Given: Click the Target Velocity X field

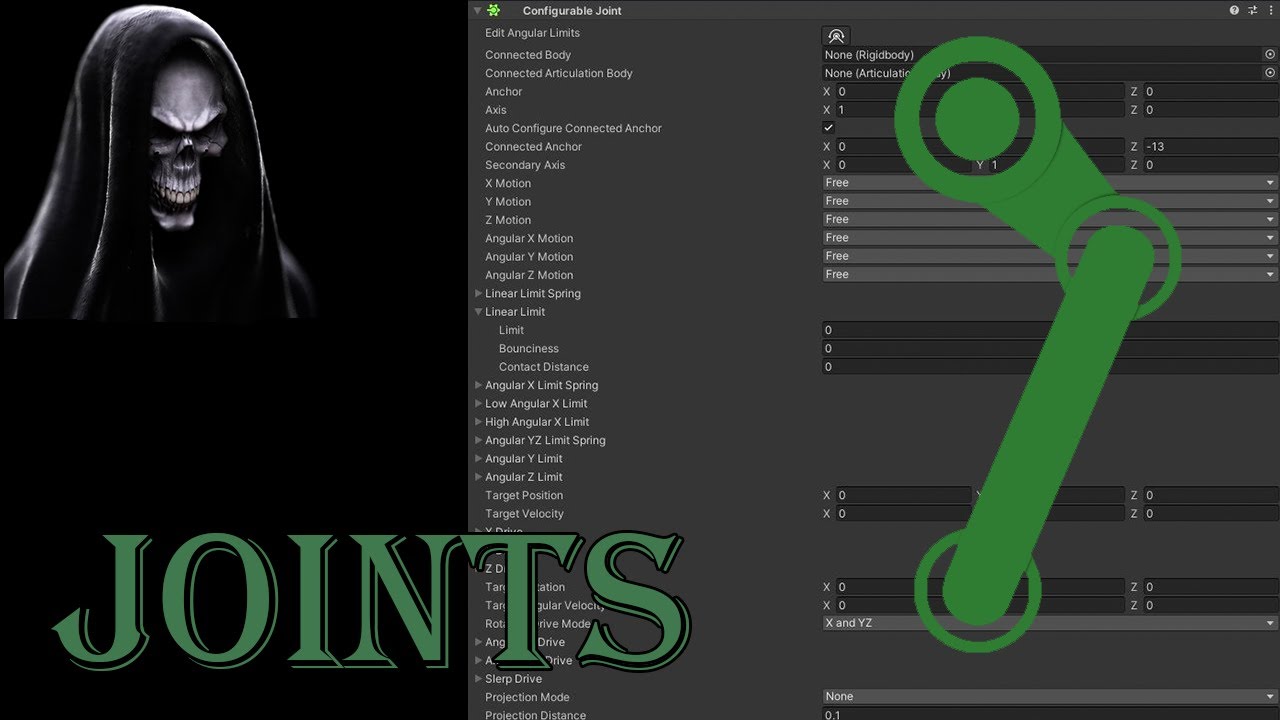Looking at the screenshot, I should coord(903,513).
